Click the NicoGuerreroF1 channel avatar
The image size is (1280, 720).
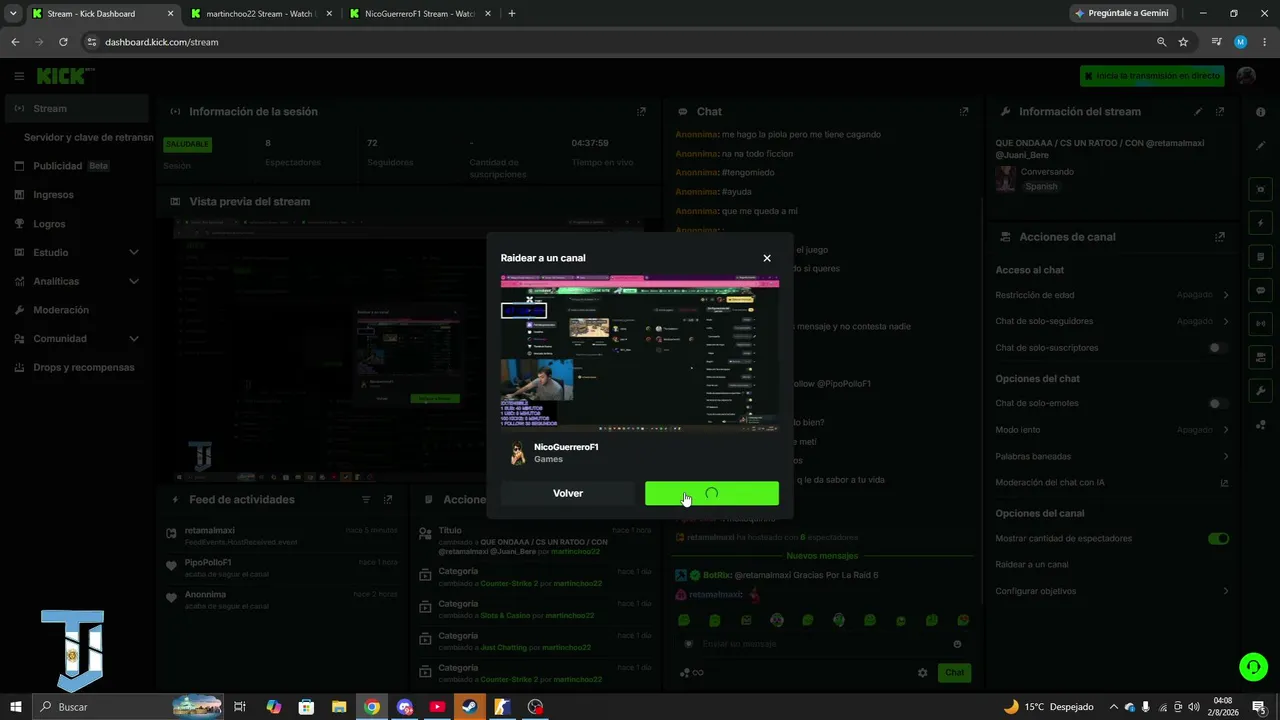pos(517,453)
